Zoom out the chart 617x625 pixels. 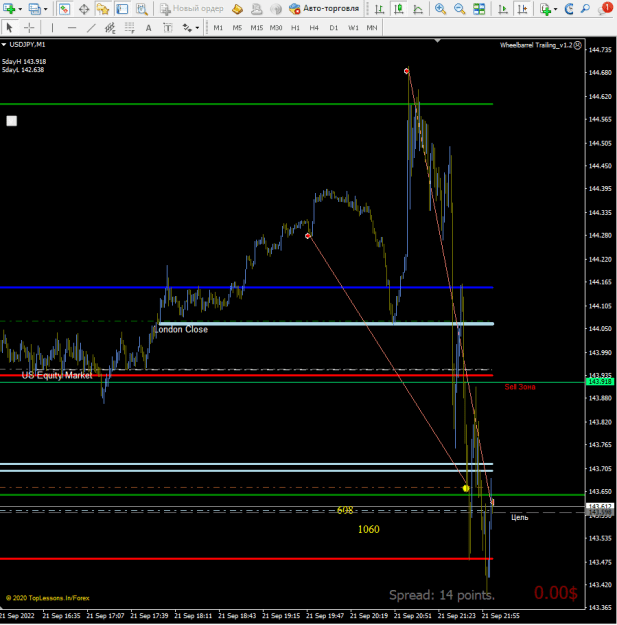coord(460,9)
